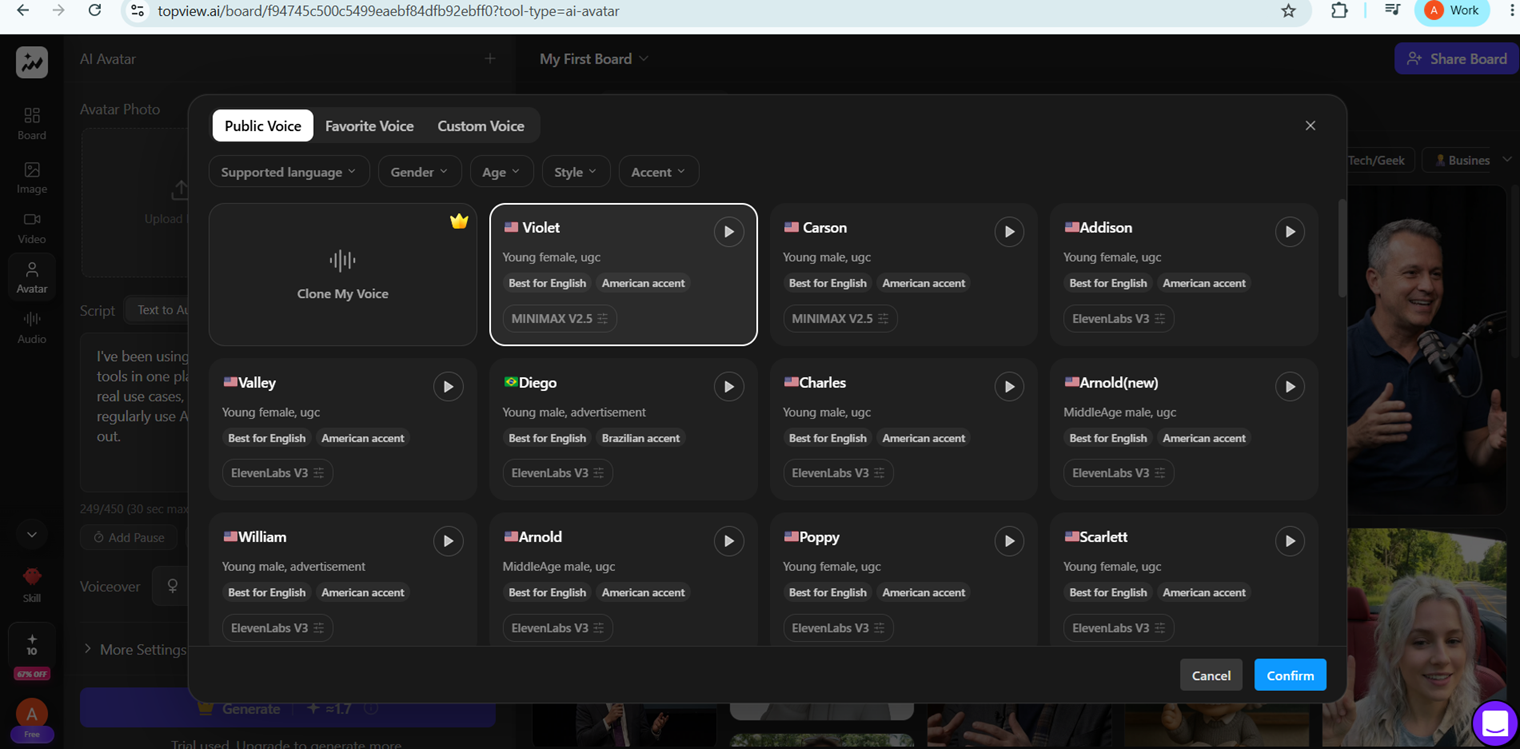Viewport: 1520px width, 749px height.
Task: Play the Carson voice preview
Action: click(x=1009, y=232)
